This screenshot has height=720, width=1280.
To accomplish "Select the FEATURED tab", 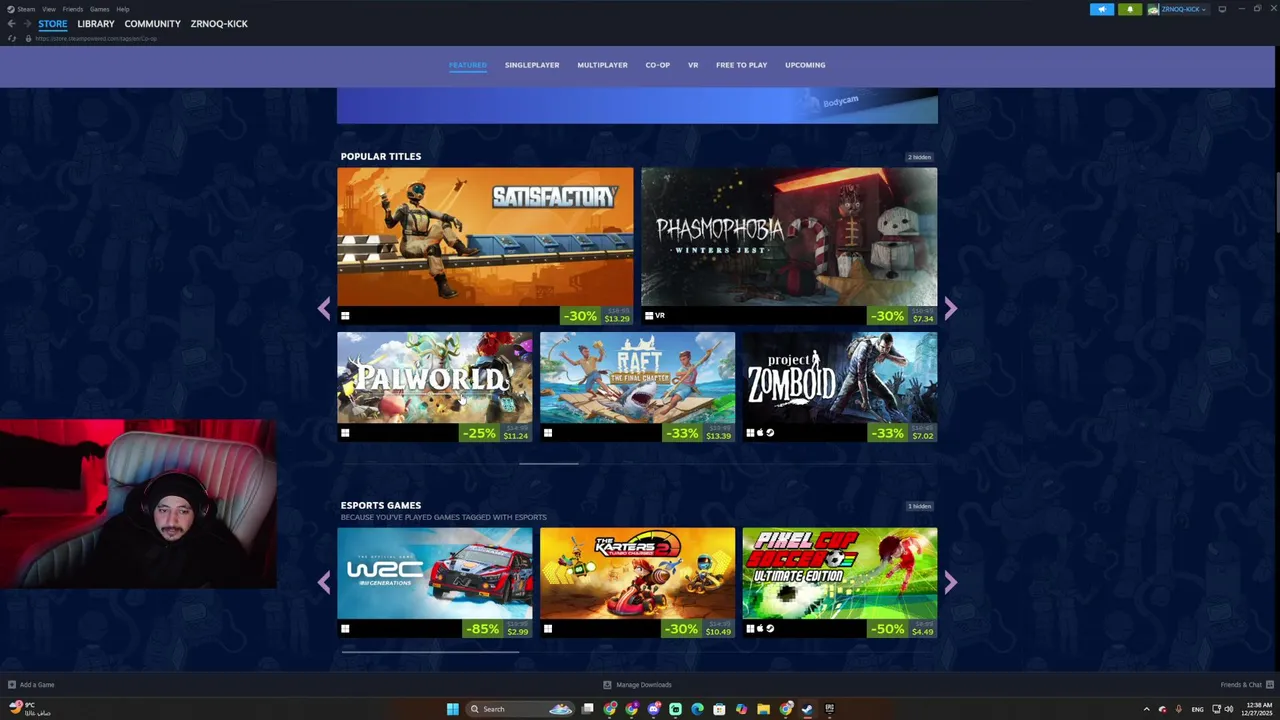I will (x=467, y=65).
